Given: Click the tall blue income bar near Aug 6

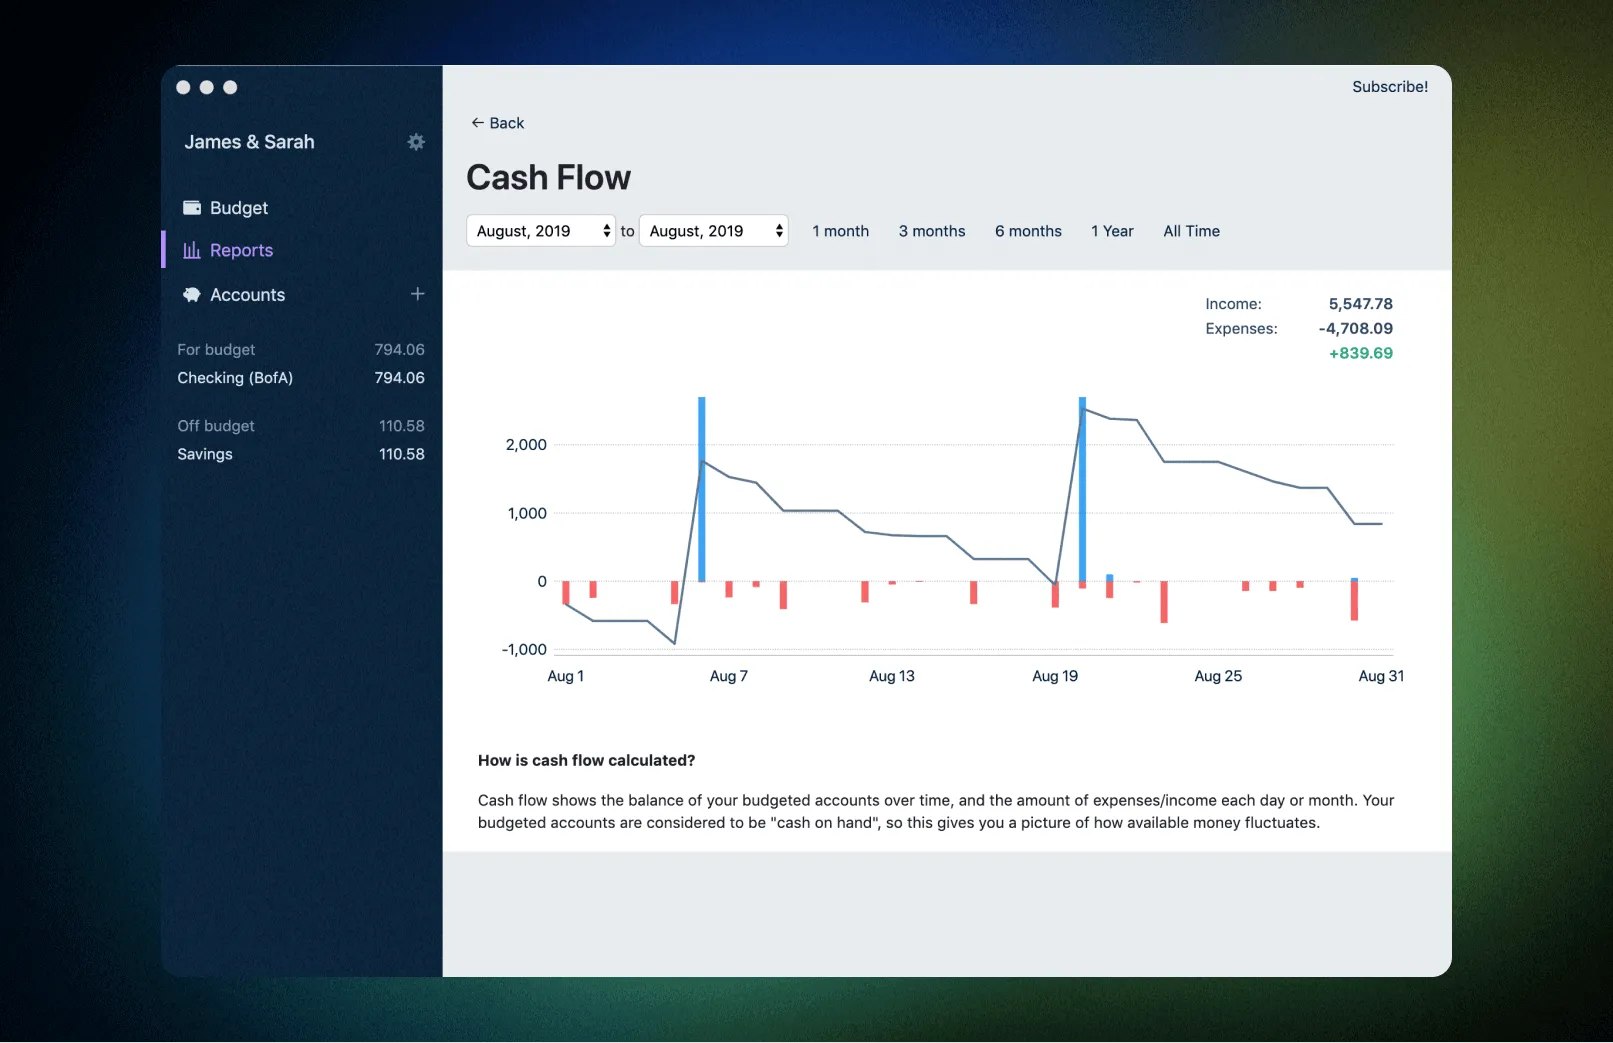Looking at the screenshot, I should point(702,489).
